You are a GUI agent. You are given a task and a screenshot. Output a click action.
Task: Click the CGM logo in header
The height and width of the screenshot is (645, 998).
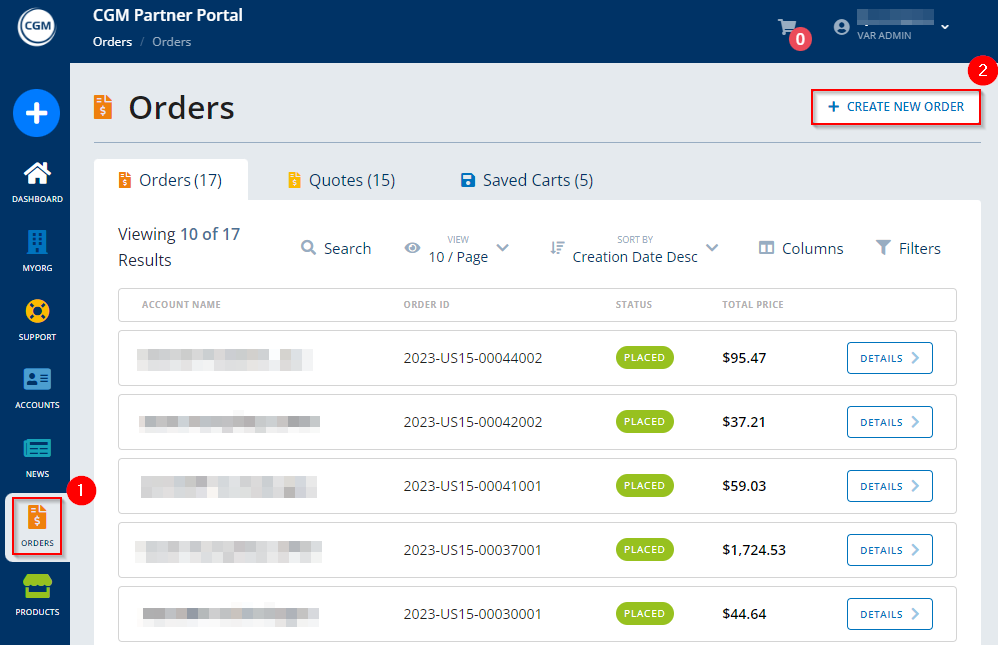36,28
